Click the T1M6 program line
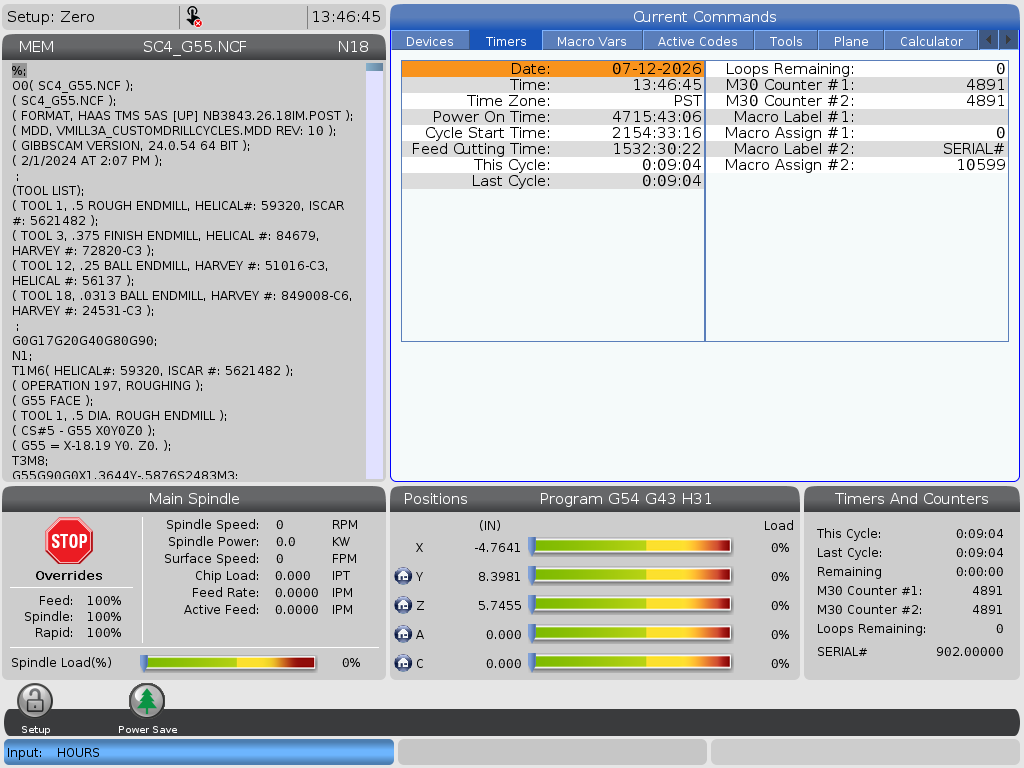This screenshot has height=768, width=1024. tap(153, 370)
